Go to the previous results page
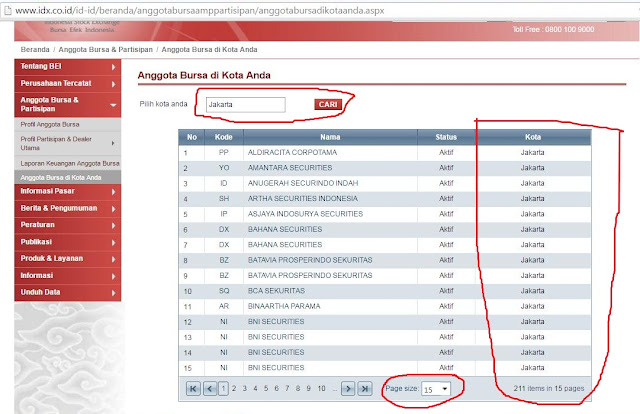Screen dimensions: 640x414 click(x=210, y=388)
